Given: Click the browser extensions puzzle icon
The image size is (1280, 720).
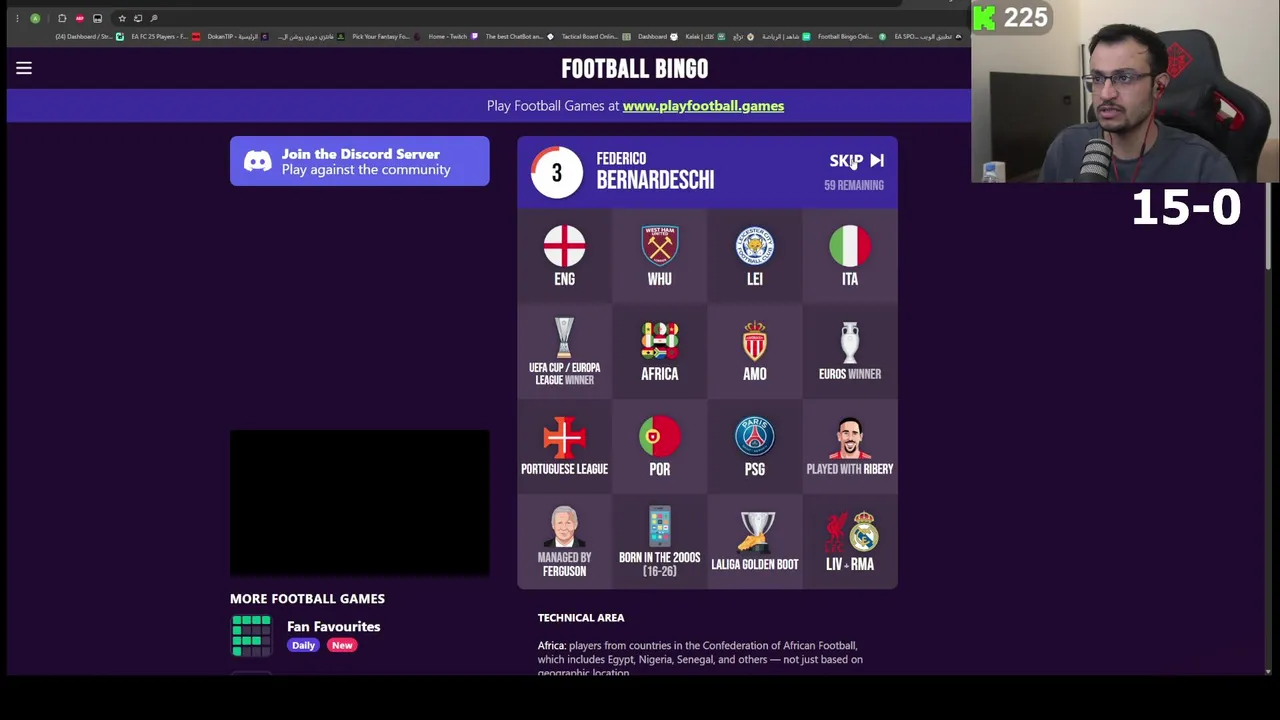Looking at the screenshot, I should [x=62, y=18].
